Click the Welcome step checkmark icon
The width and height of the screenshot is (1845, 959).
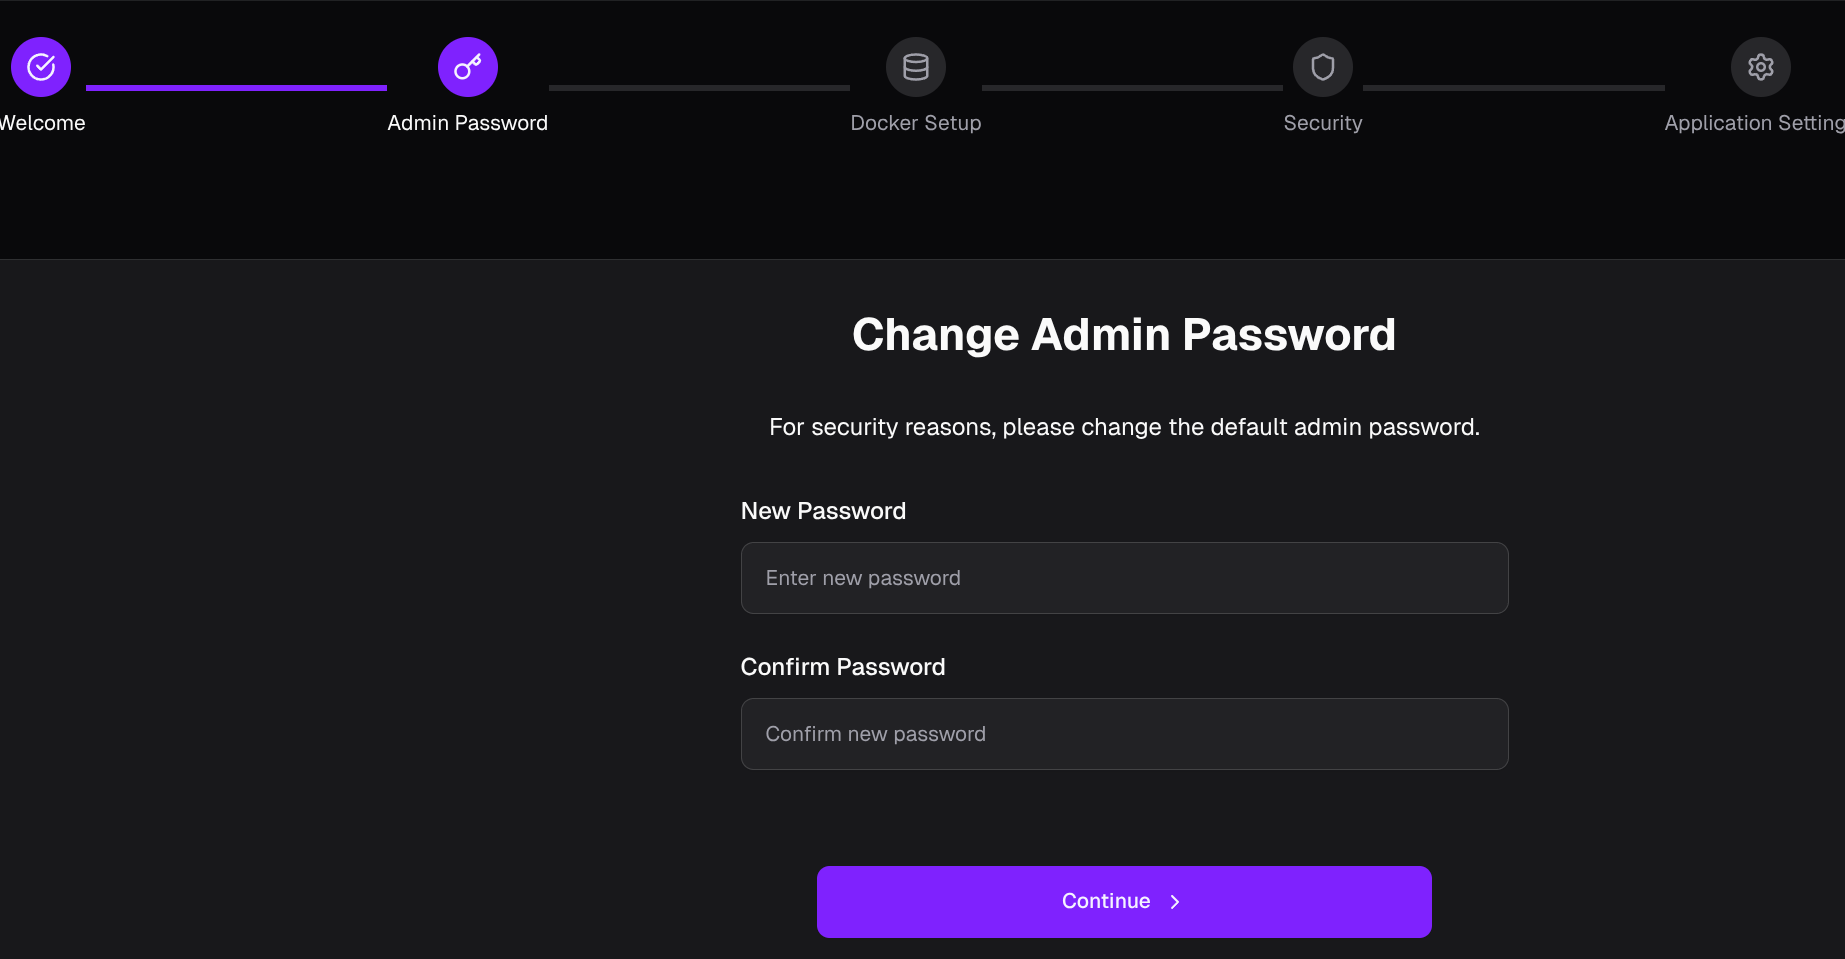tap(41, 67)
